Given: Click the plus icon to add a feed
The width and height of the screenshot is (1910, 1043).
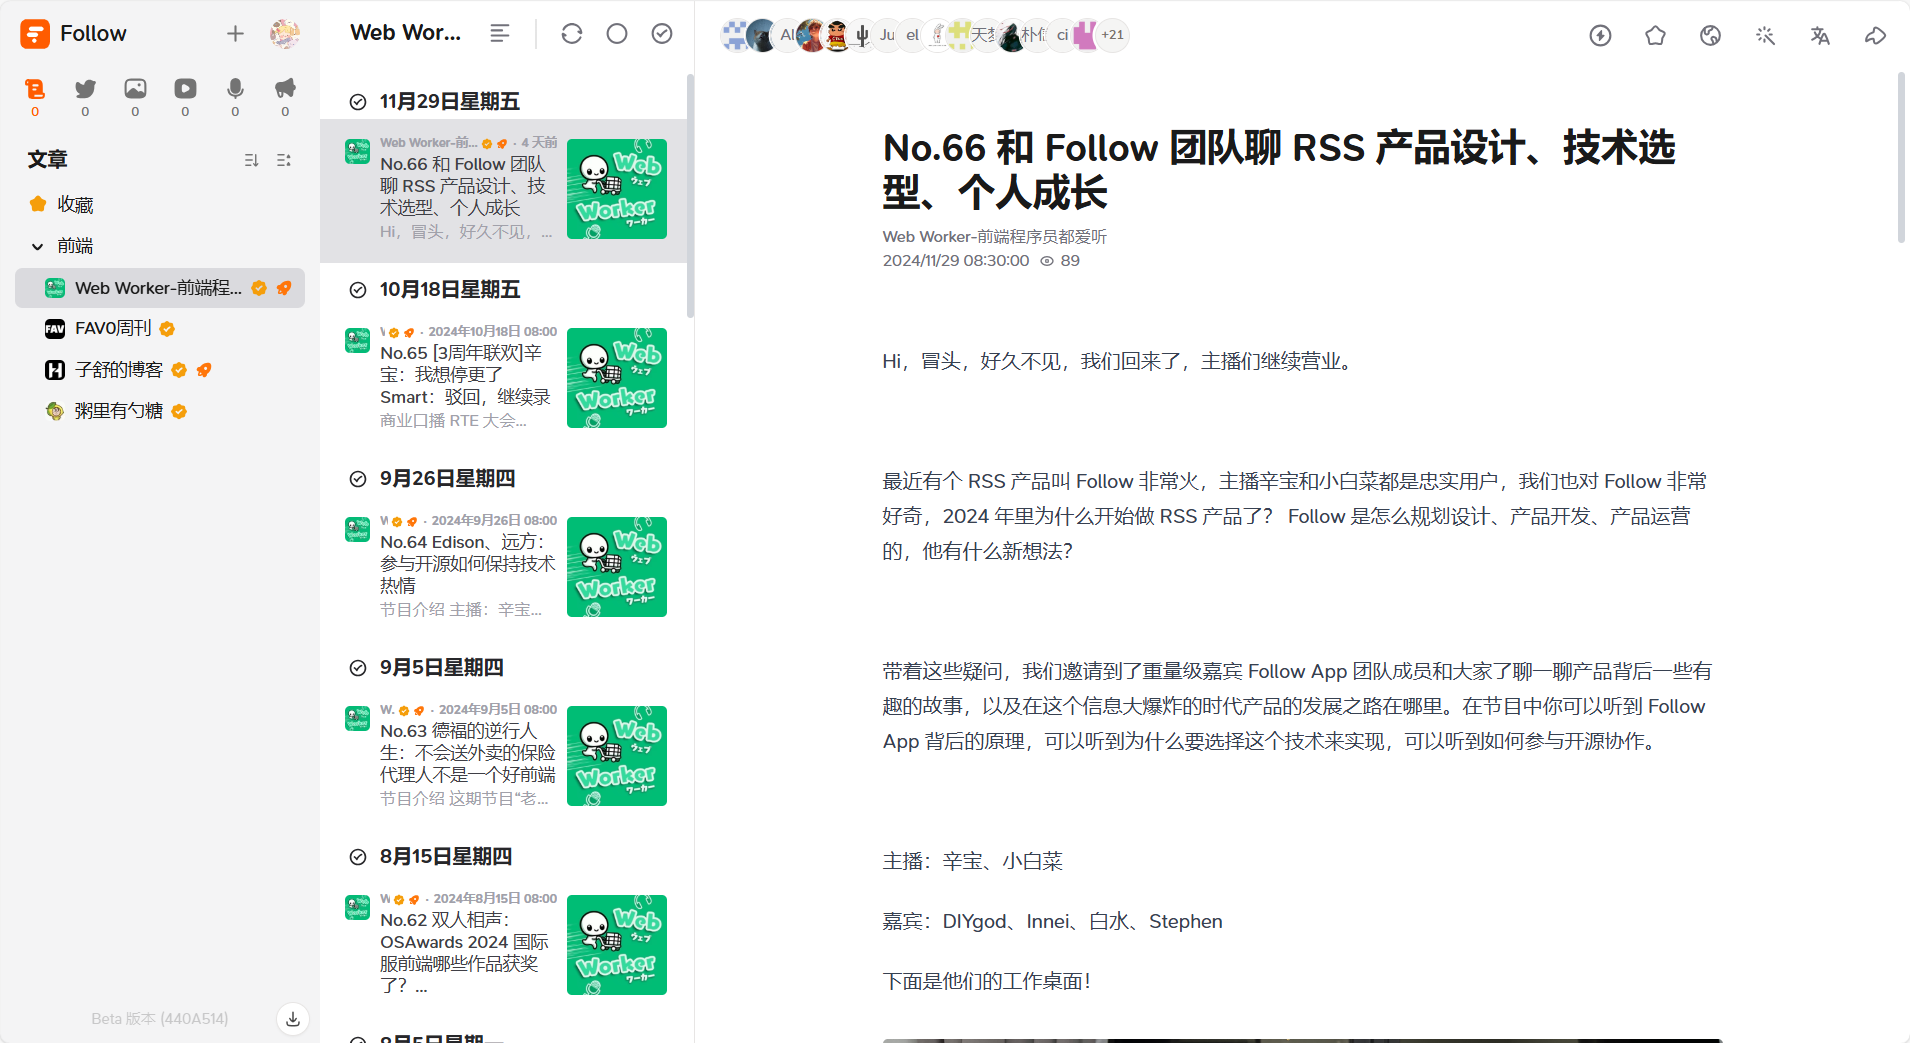Looking at the screenshot, I should [235, 34].
